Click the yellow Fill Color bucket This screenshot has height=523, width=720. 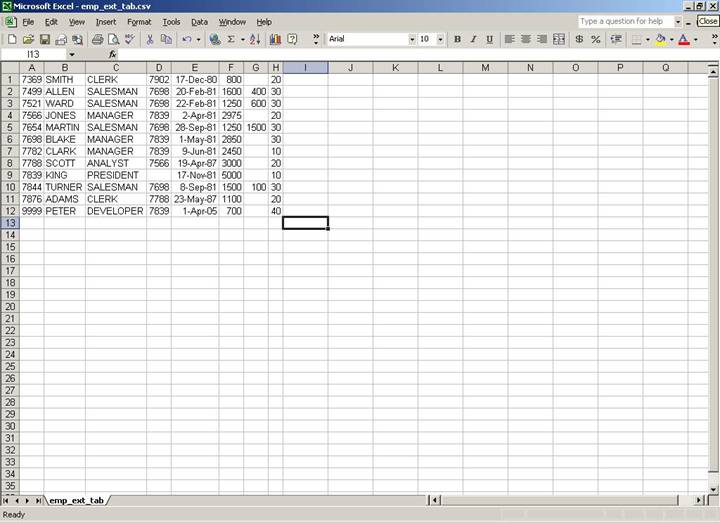[660, 39]
